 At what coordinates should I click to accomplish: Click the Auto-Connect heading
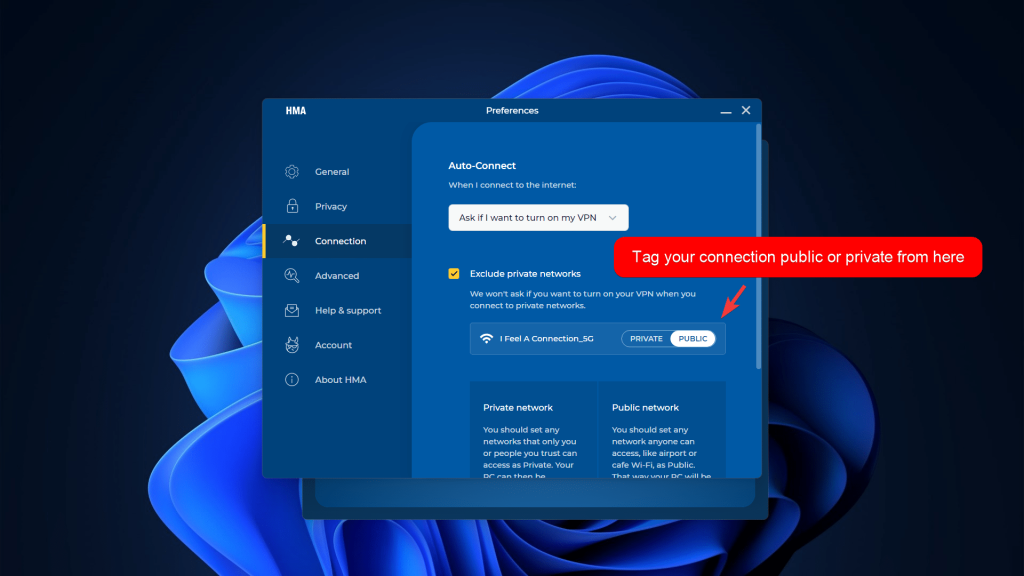(482, 166)
